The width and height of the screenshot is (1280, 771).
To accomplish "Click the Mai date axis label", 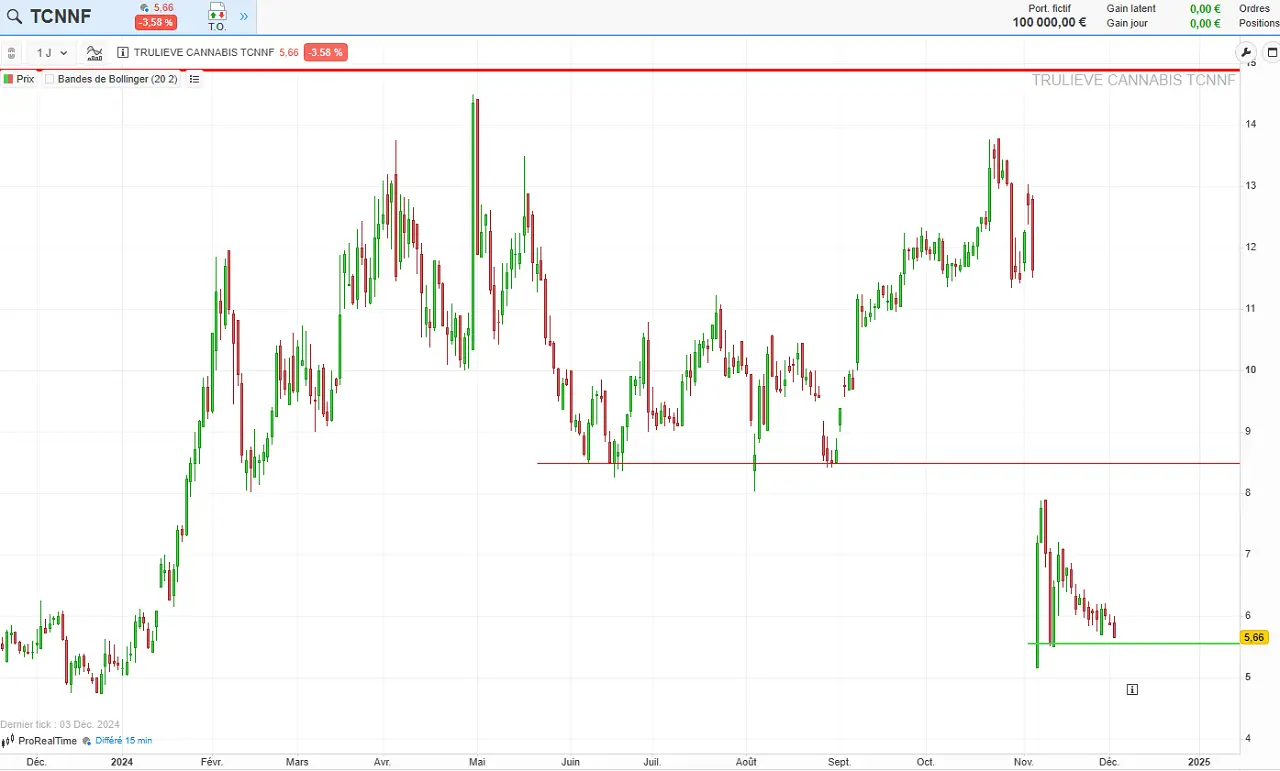I will click(x=478, y=762).
